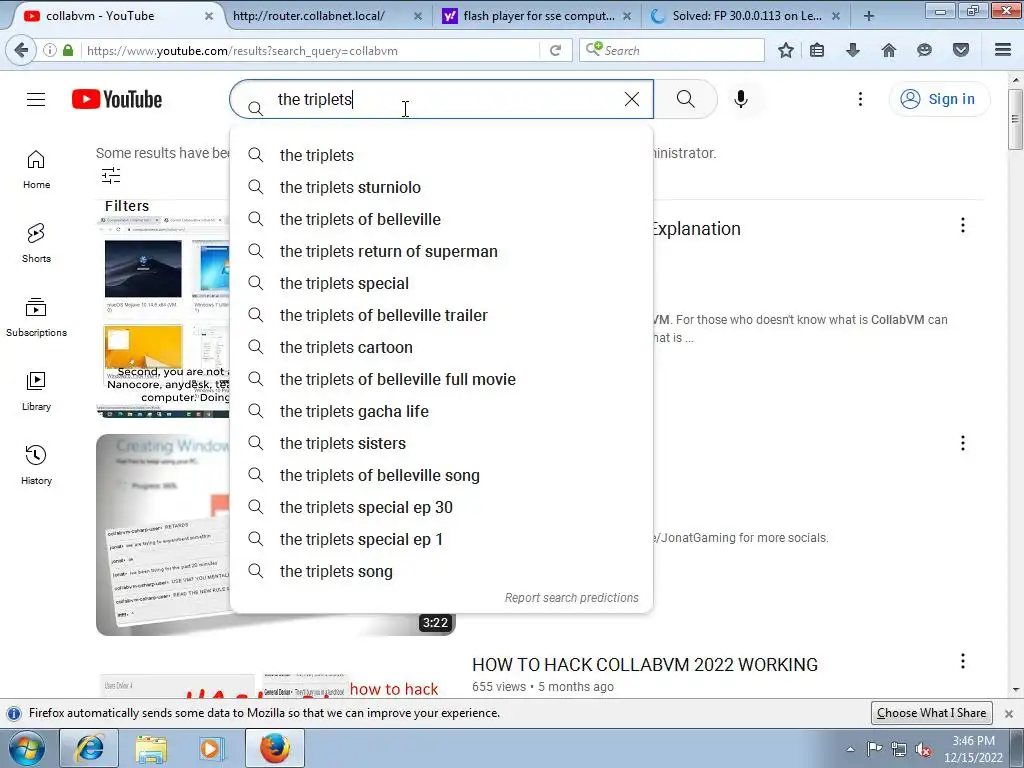Viewport: 1024px width, 768px height.
Task: Open YouTube settings three-dot menu beside Sign in
Action: 860,99
